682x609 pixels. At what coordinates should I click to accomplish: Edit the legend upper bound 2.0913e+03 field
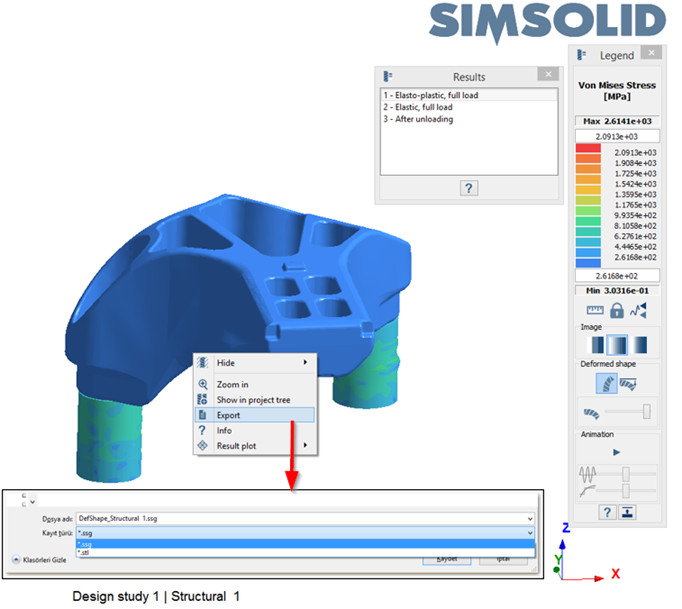(x=617, y=136)
